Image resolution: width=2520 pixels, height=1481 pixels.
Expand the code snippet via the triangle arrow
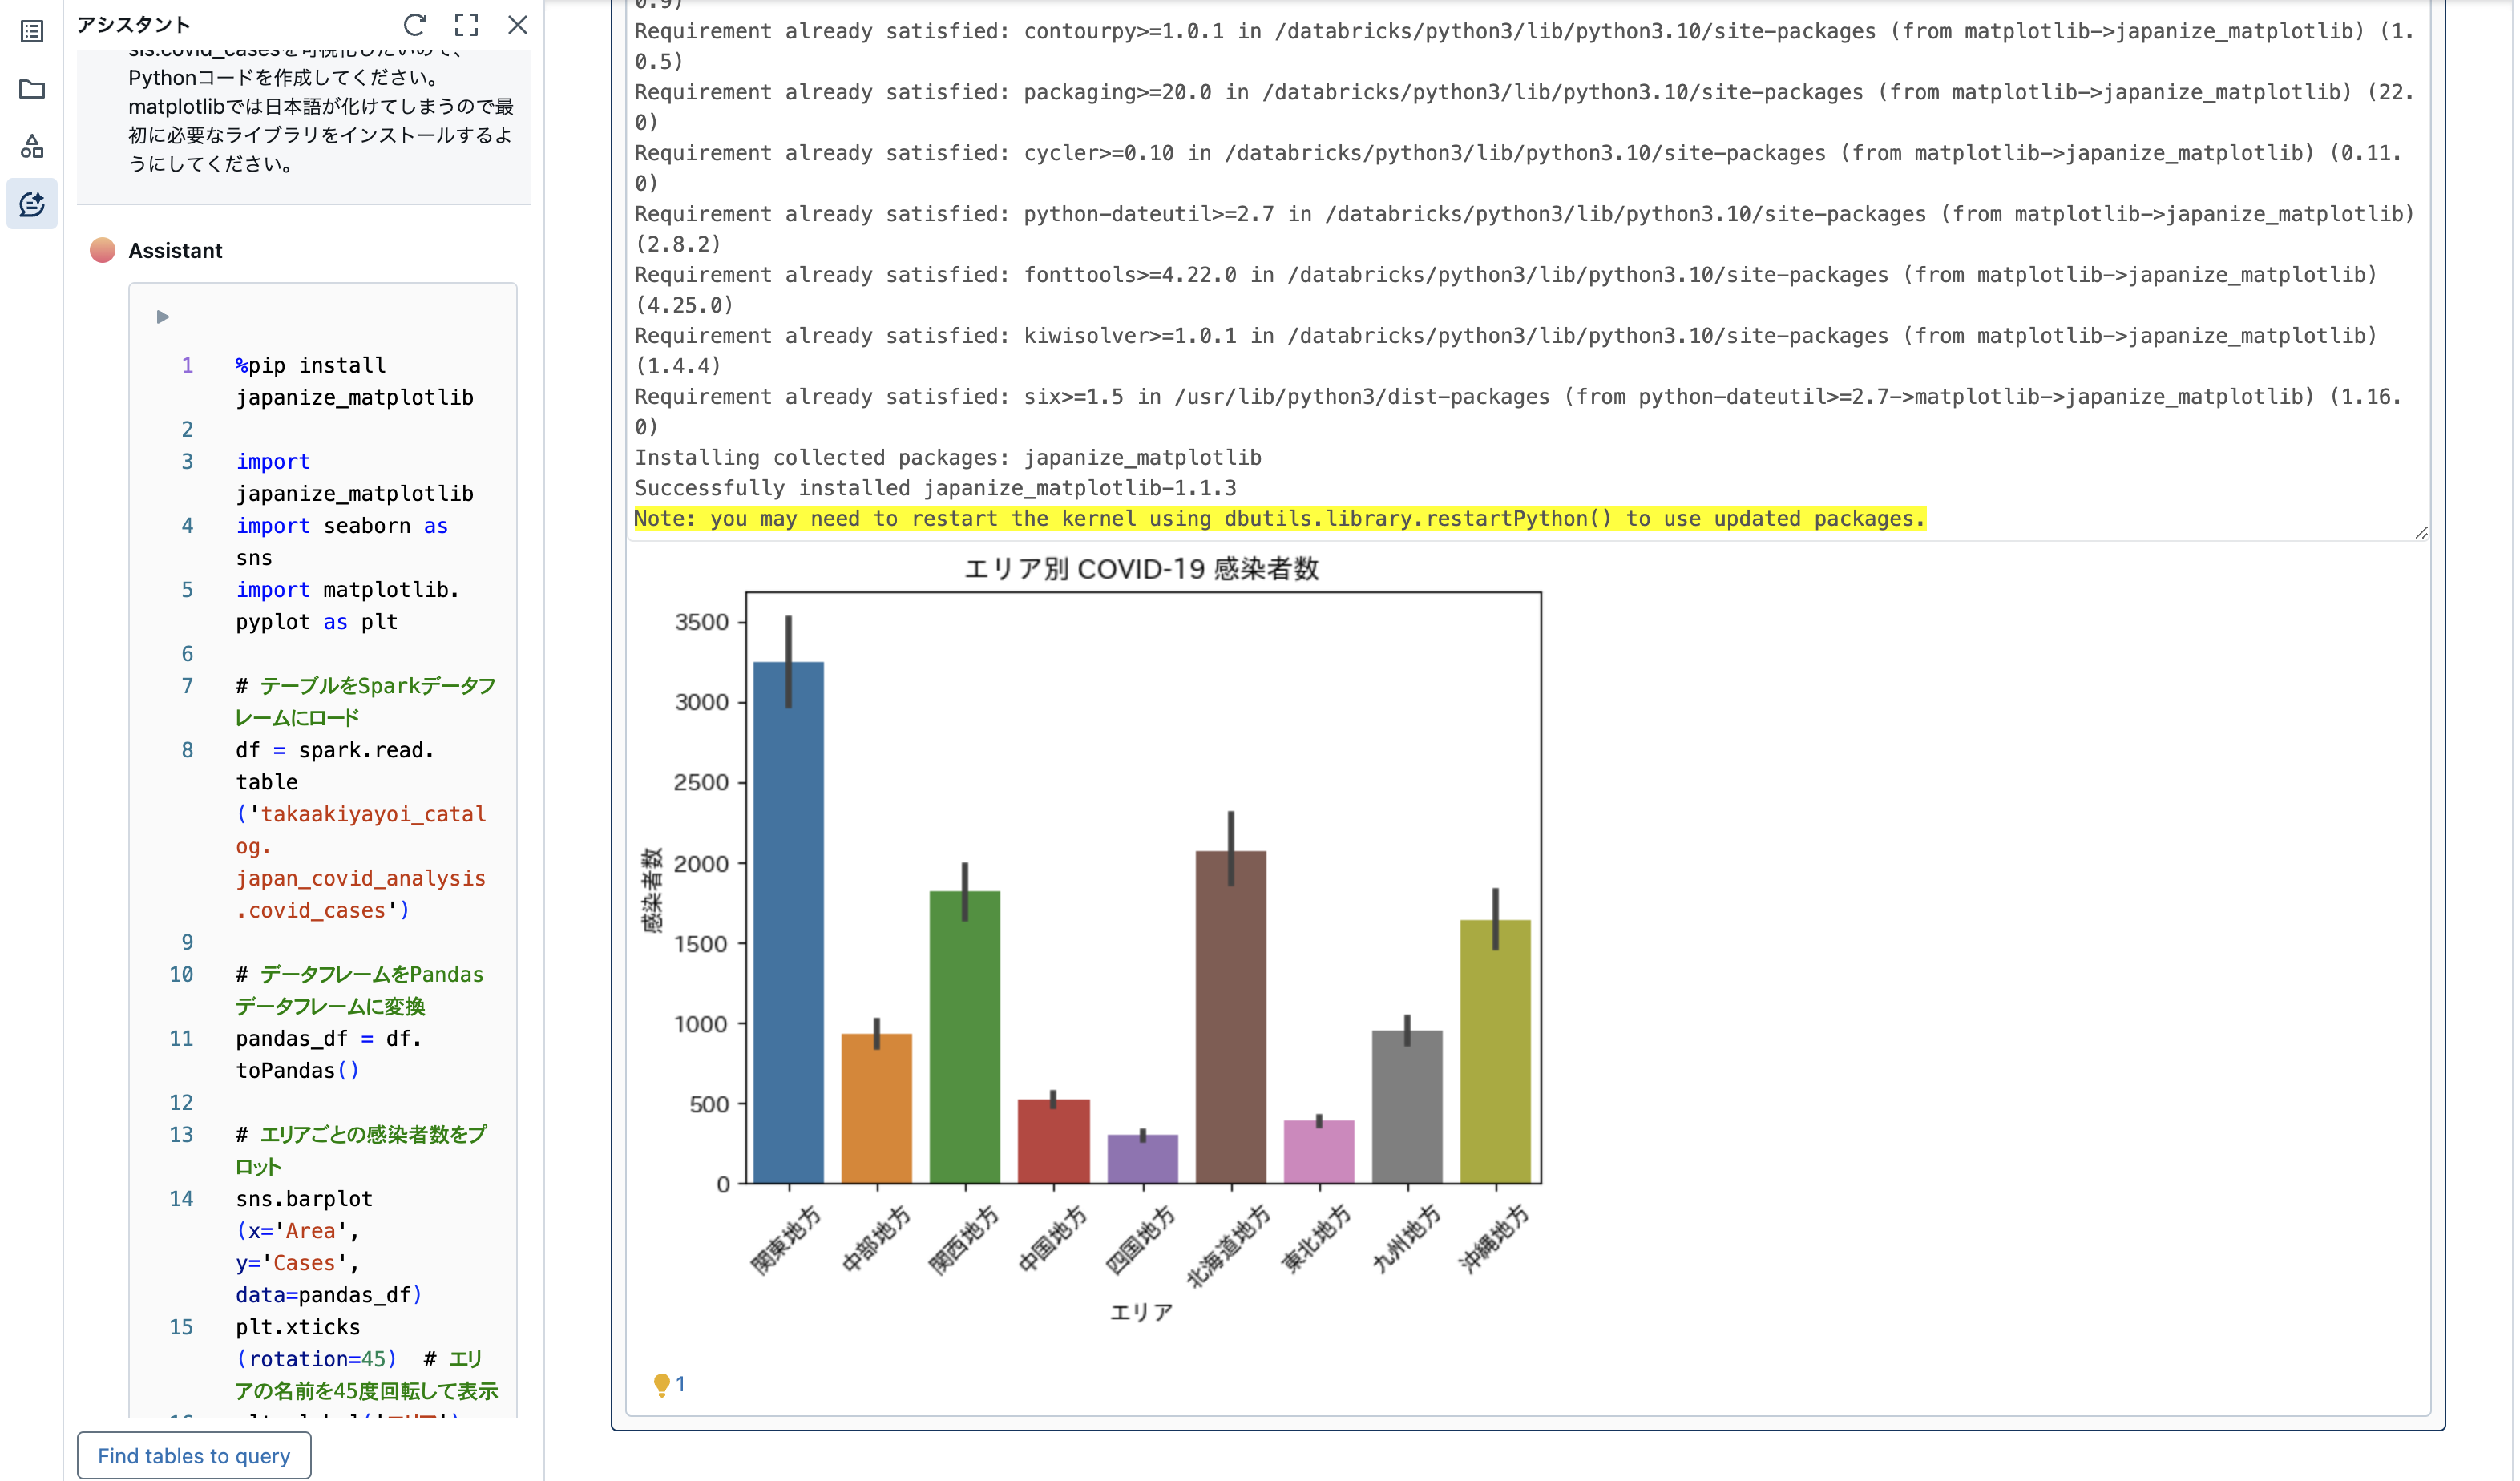click(x=161, y=317)
